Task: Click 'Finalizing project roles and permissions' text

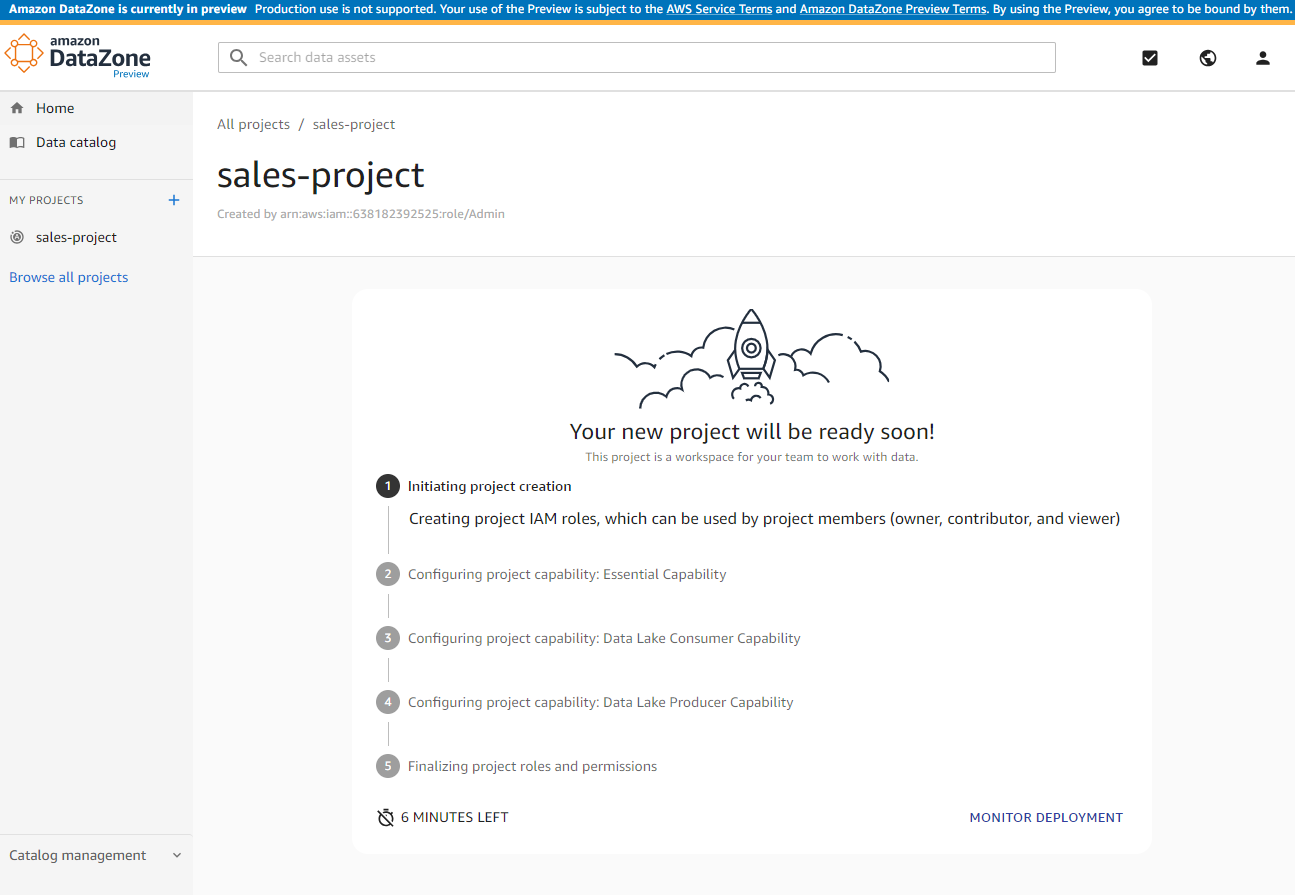Action: tap(533, 766)
